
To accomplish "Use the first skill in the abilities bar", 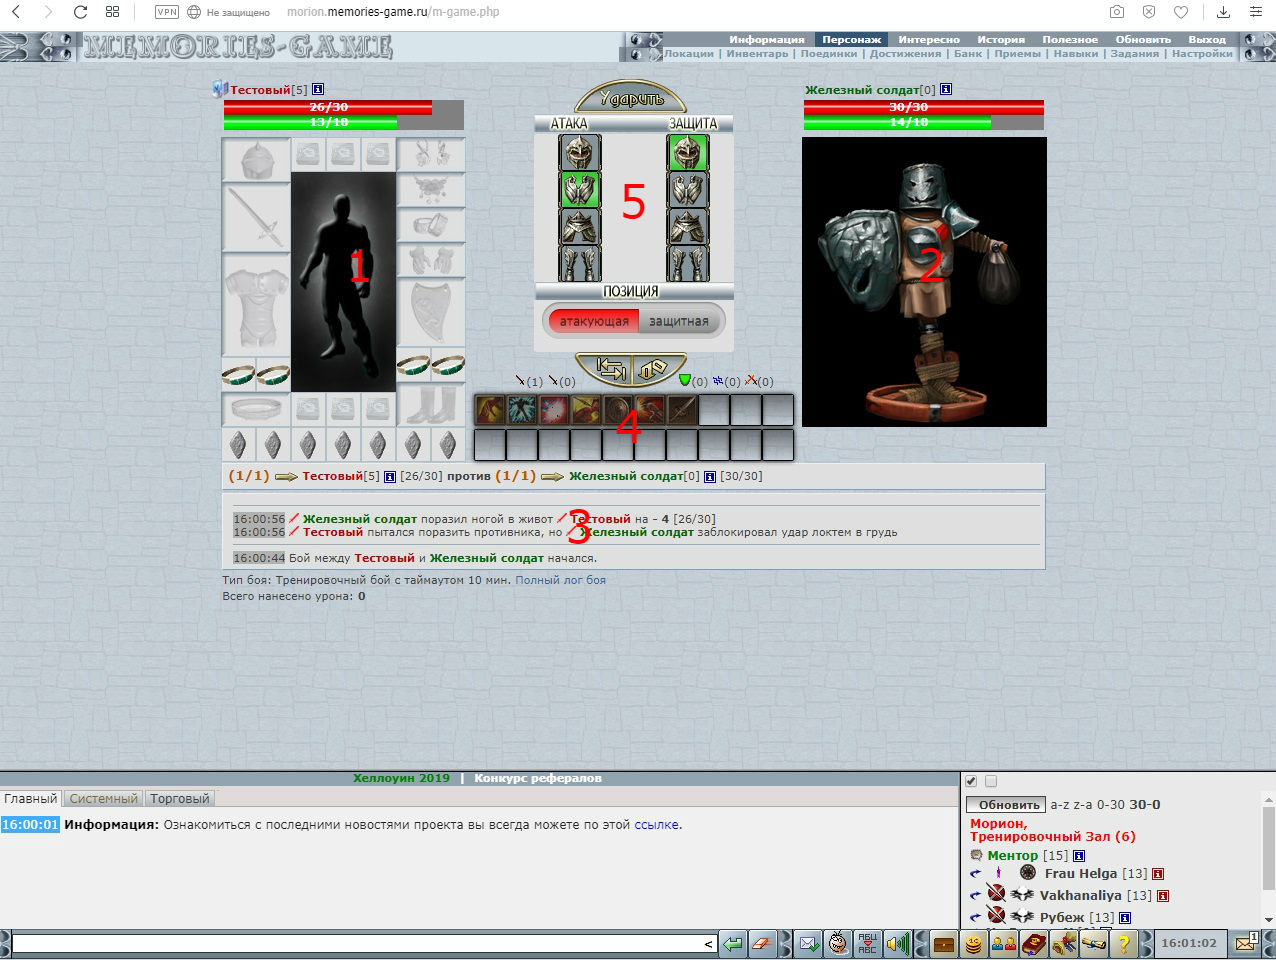I will 489,410.
